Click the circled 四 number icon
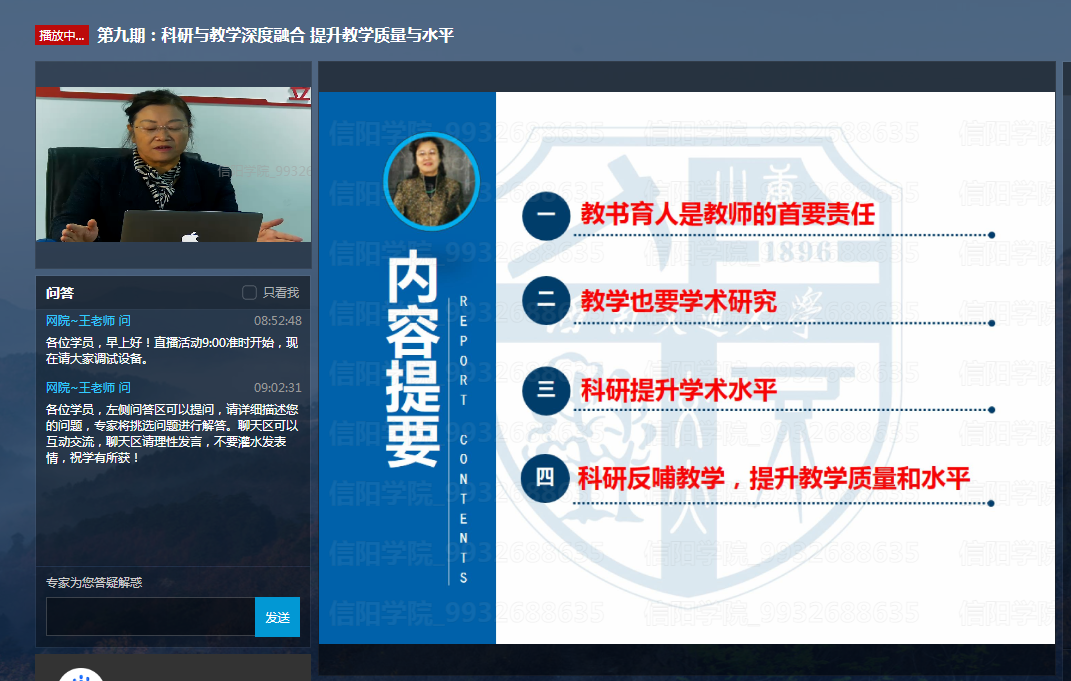 pyautogui.click(x=546, y=478)
